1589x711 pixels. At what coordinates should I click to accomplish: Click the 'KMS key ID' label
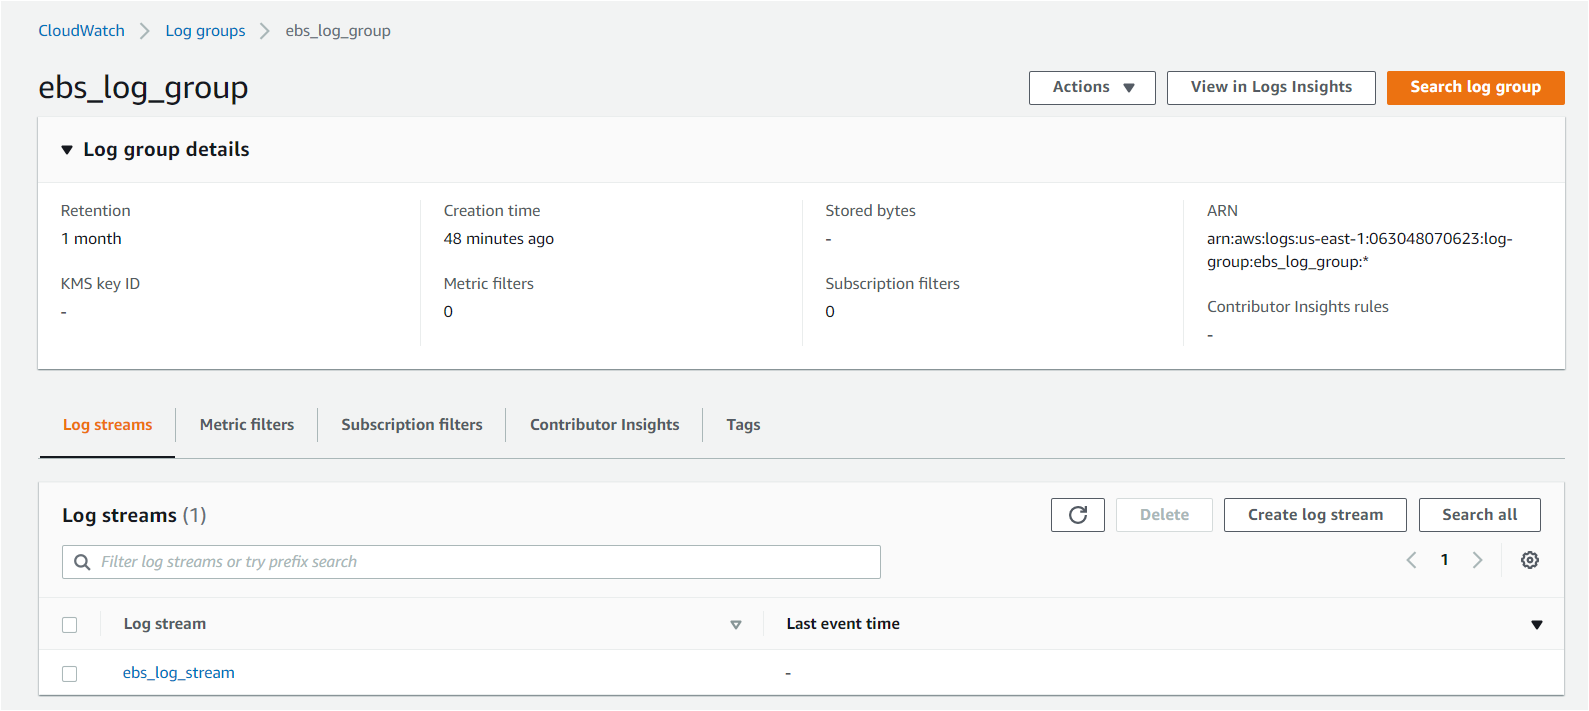coord(100,284)
